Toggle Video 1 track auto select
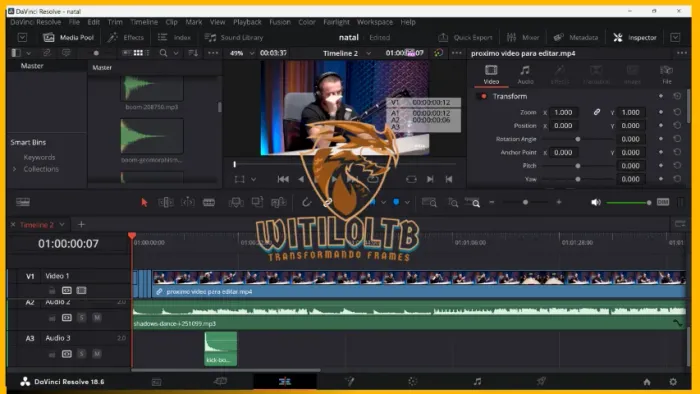Image resolution: width=700 pixels, height=394 pixels. point(67,290)
